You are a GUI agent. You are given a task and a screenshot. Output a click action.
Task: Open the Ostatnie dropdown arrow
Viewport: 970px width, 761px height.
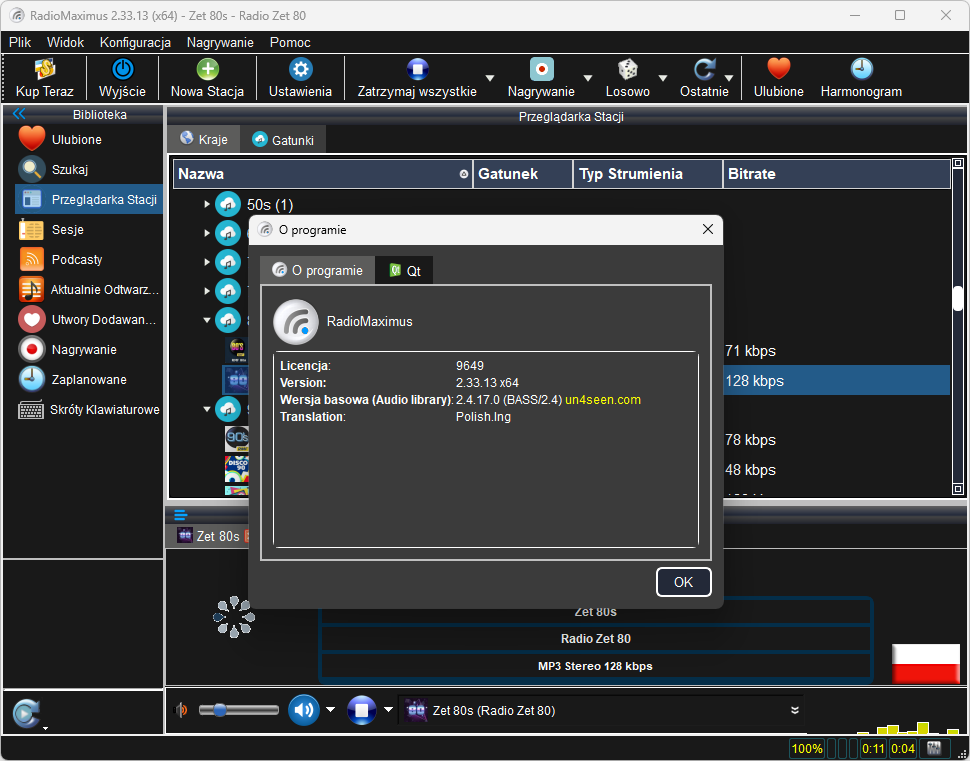729,78
